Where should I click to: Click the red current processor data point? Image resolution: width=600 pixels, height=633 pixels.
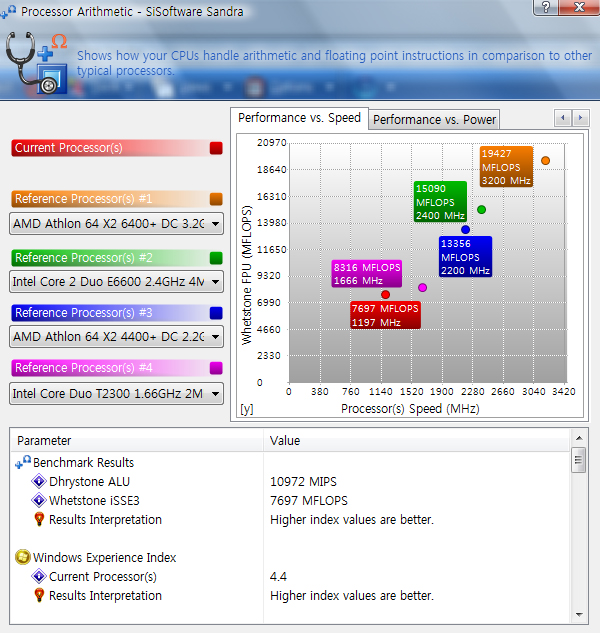(386, 295)
